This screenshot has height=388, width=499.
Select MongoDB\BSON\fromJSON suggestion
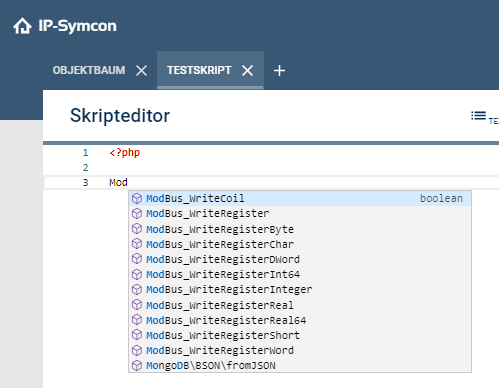(x=300, y=365)
